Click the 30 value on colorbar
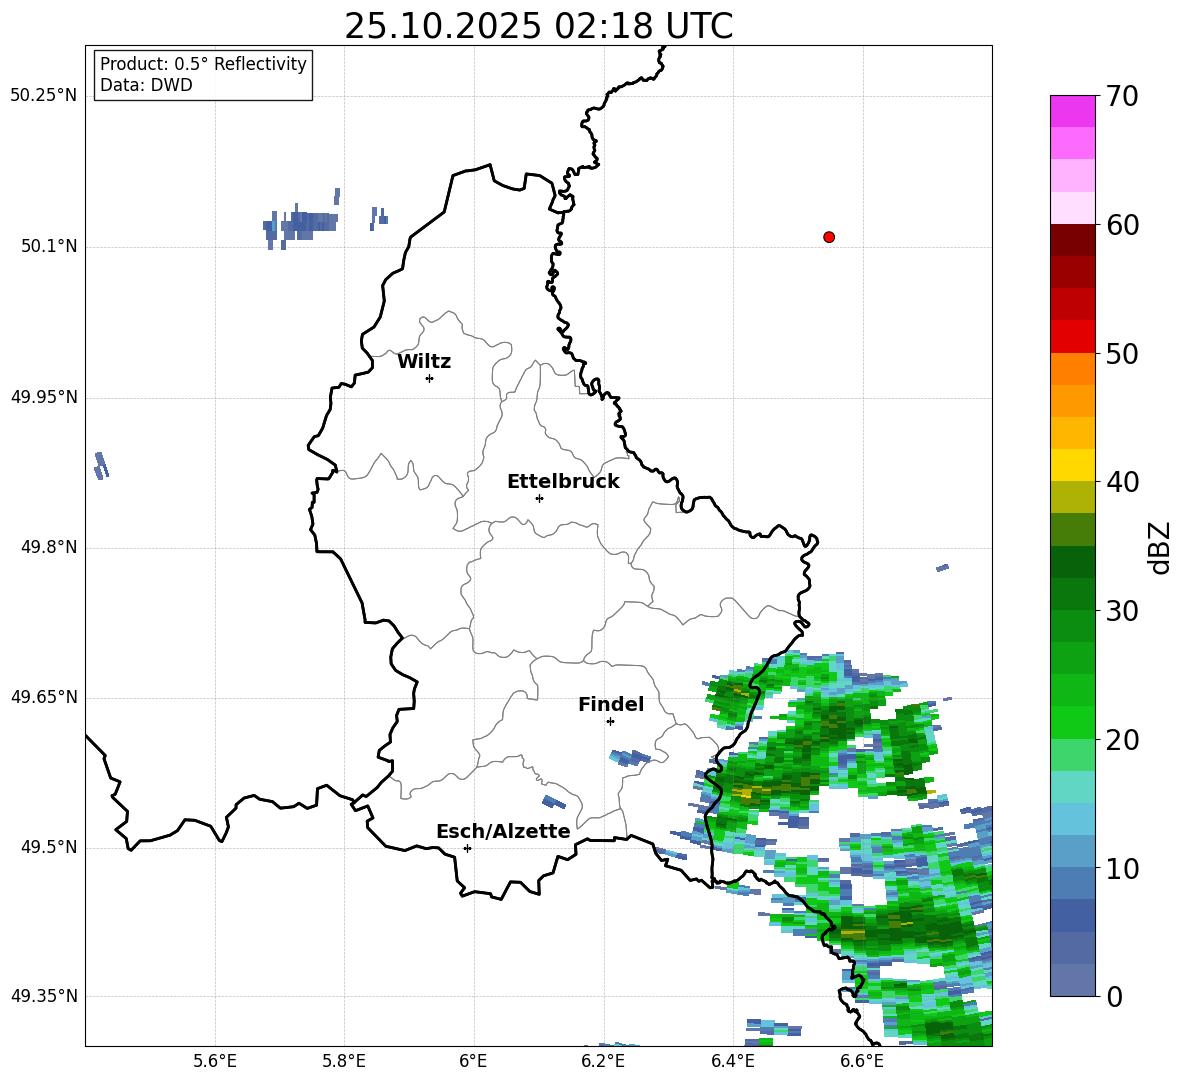1184x1081 pixels. [1122, 611]
